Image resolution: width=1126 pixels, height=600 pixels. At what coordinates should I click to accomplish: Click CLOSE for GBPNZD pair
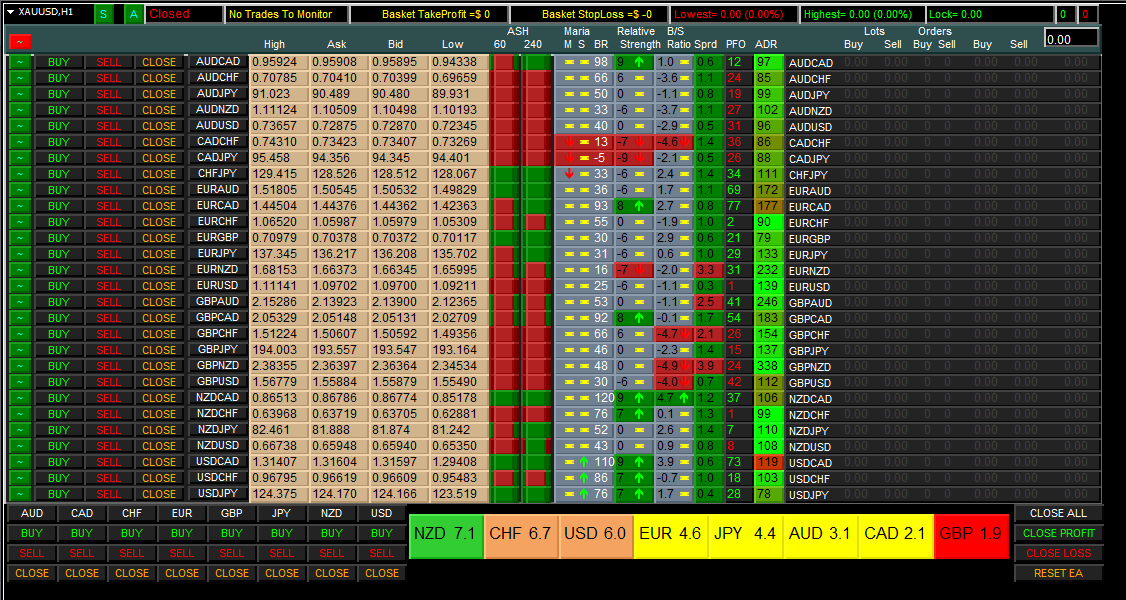[x=159, y=365]
